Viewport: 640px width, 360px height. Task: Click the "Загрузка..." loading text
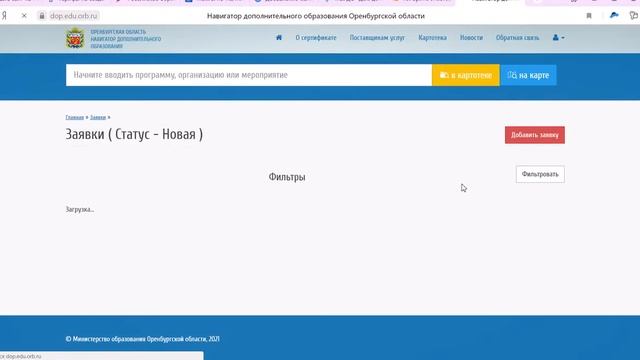pyautogui.click(x=80, y=209)
